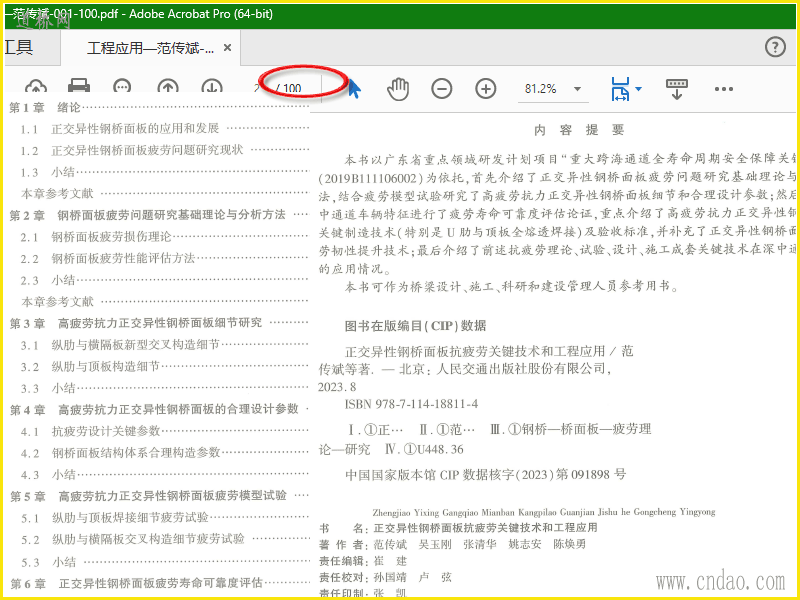The image size is (800, 600).
Task: Click entry 1.1 正交异性钢桥面板的应用和发展
Action: [x=164, y=129]
